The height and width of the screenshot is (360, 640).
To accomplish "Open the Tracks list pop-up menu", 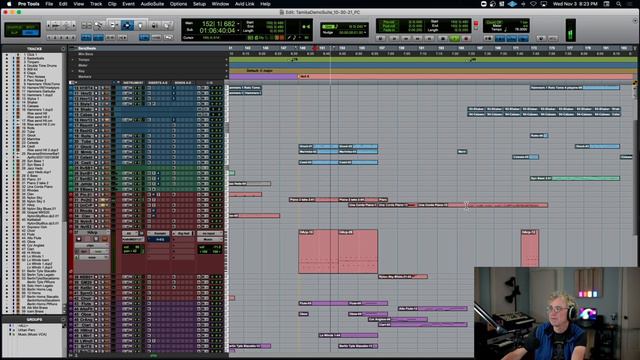I will click(x=63, y=49).
